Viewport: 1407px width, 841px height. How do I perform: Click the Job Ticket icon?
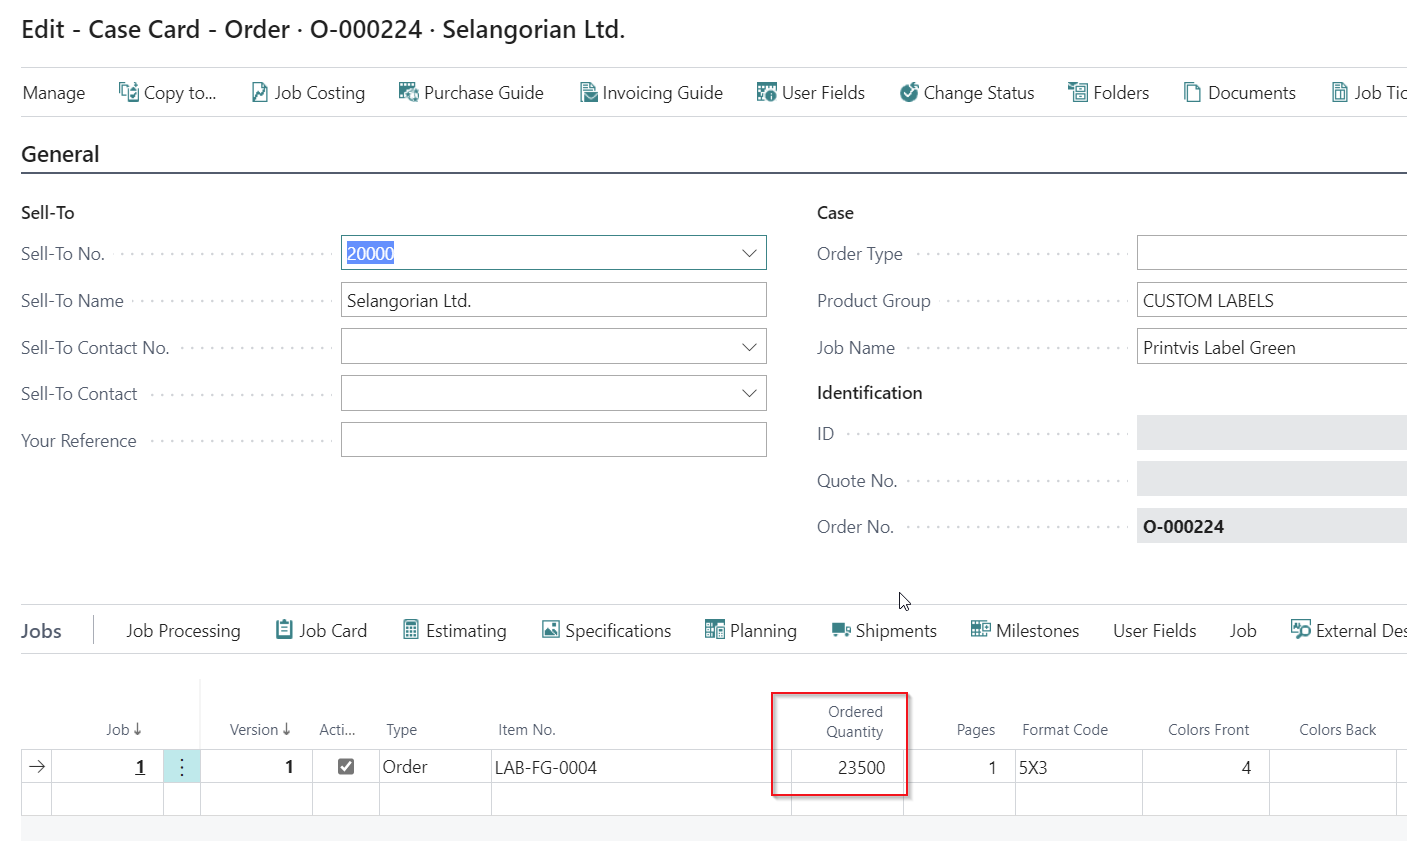pos(1340,92)
